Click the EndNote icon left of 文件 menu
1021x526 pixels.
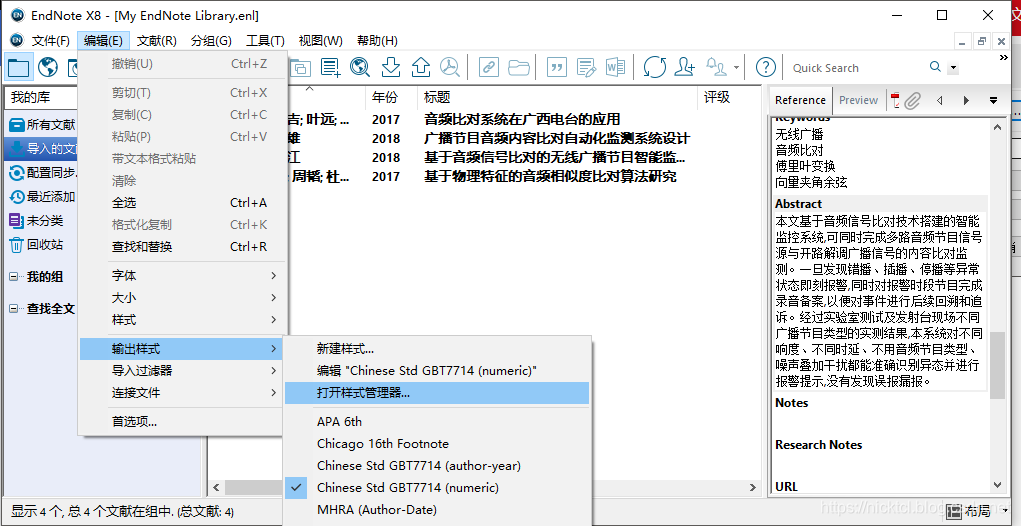click(x=16, y=40)
